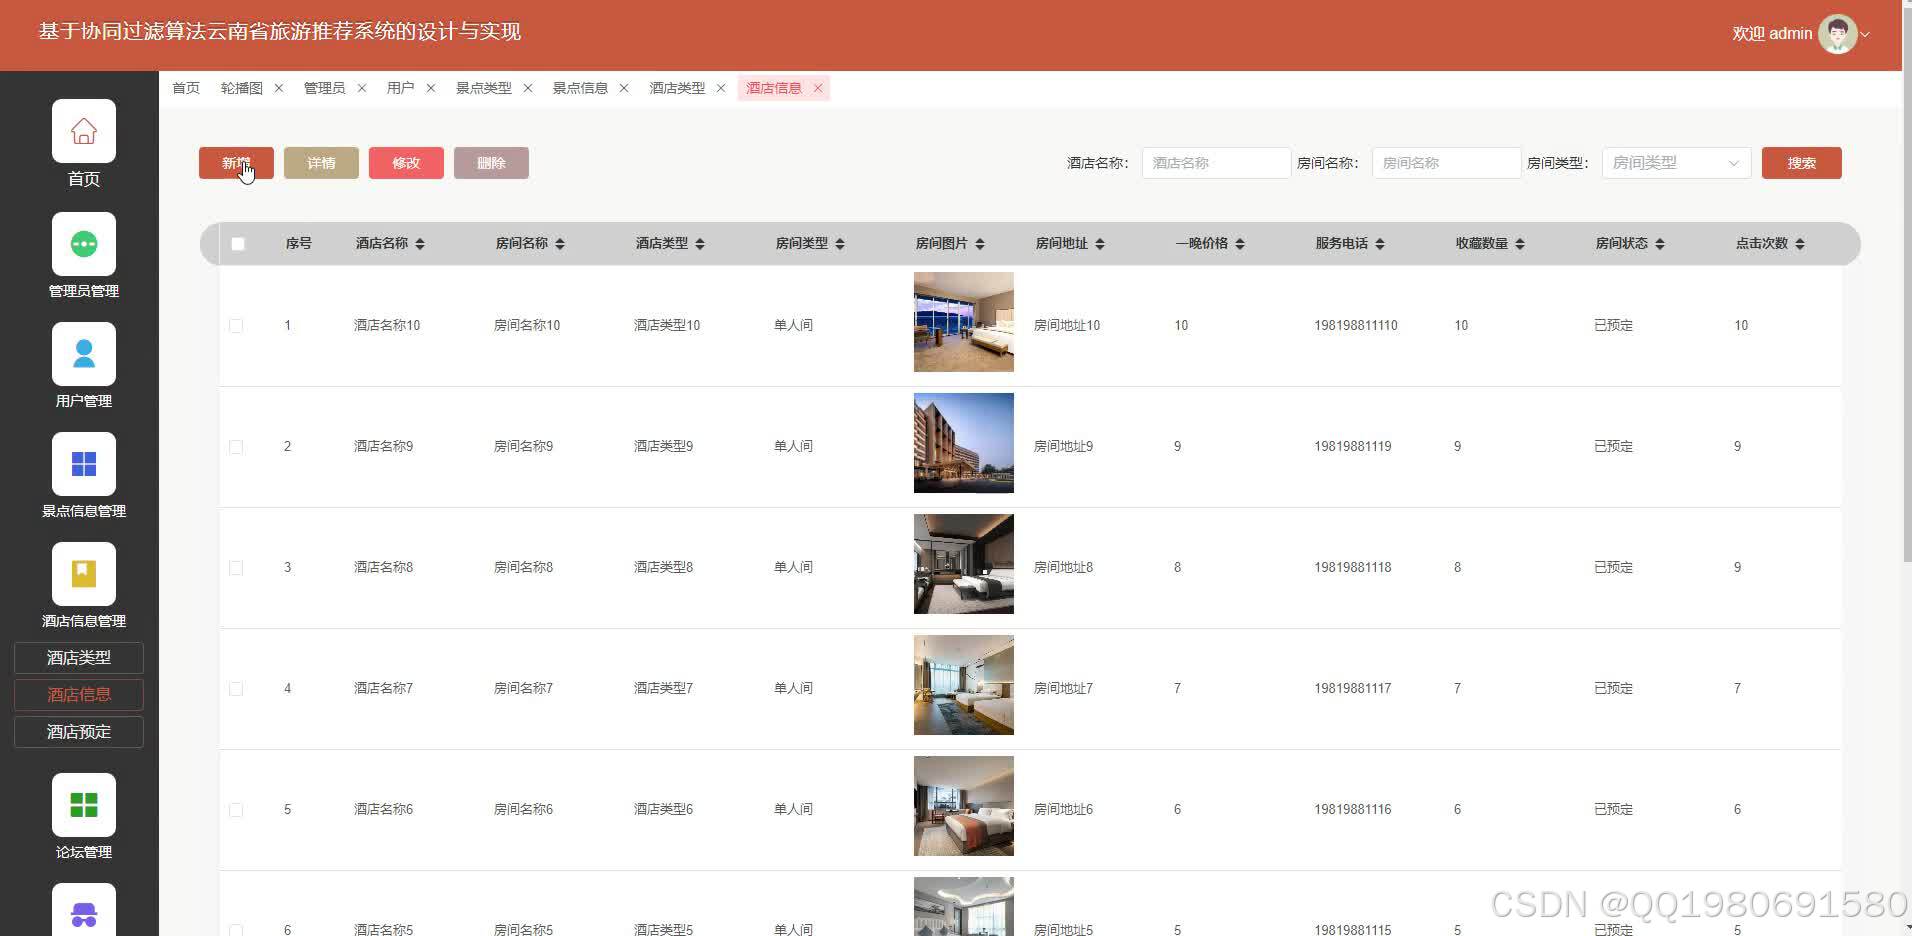This screenshot has width=1912, height=936.
Task: Open 景点信息管理 sidebar icon
Action: coord(84,464)
